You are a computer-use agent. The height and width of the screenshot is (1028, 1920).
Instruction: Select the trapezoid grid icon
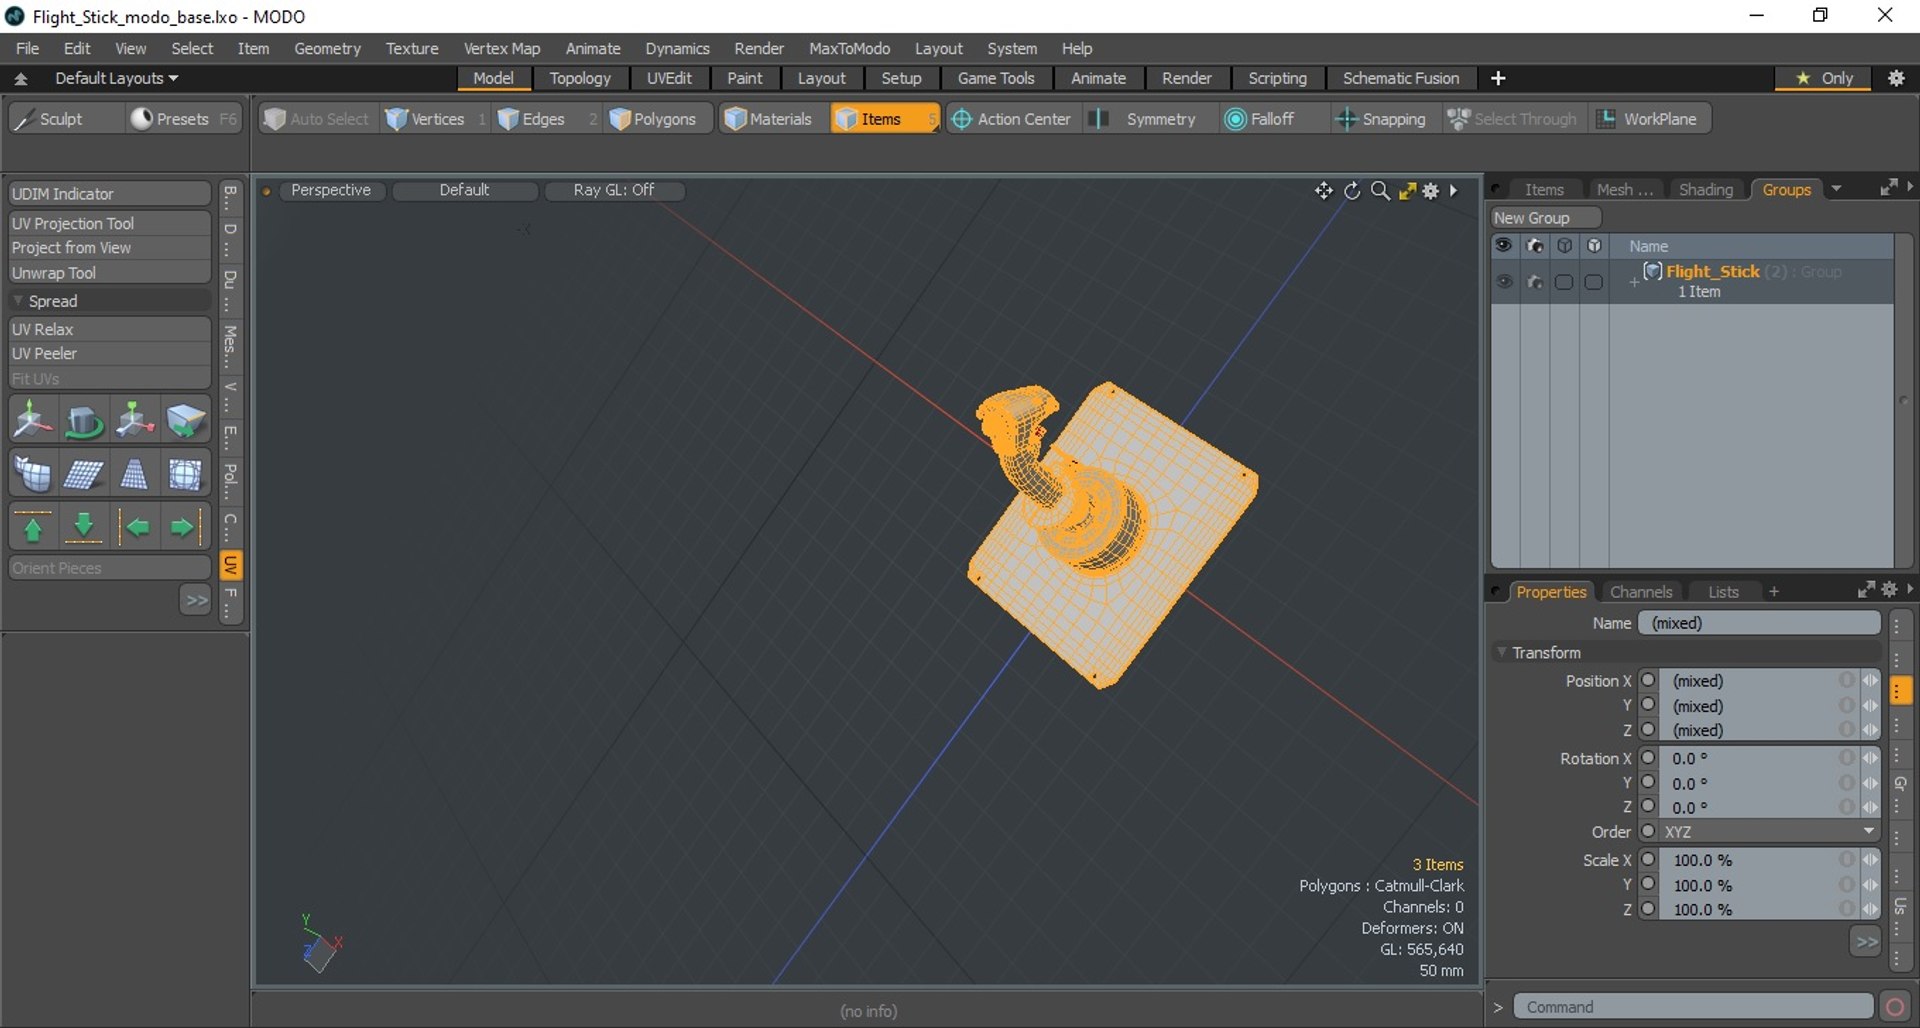[x=134, y=474]
